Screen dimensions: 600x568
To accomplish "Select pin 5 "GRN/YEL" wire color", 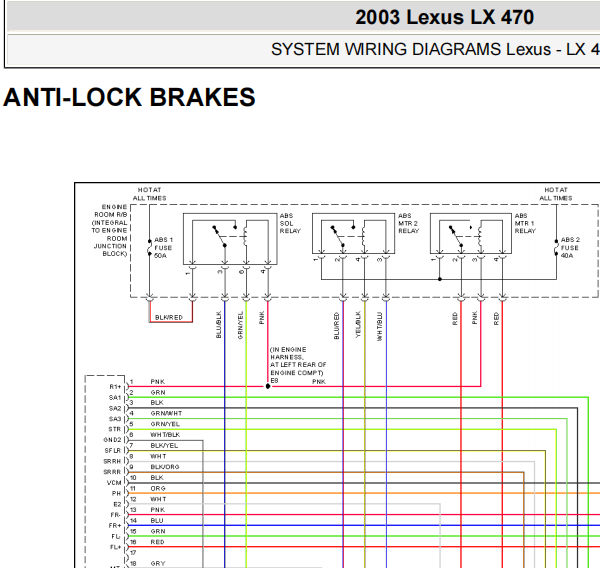I will (x=165, y=424).
